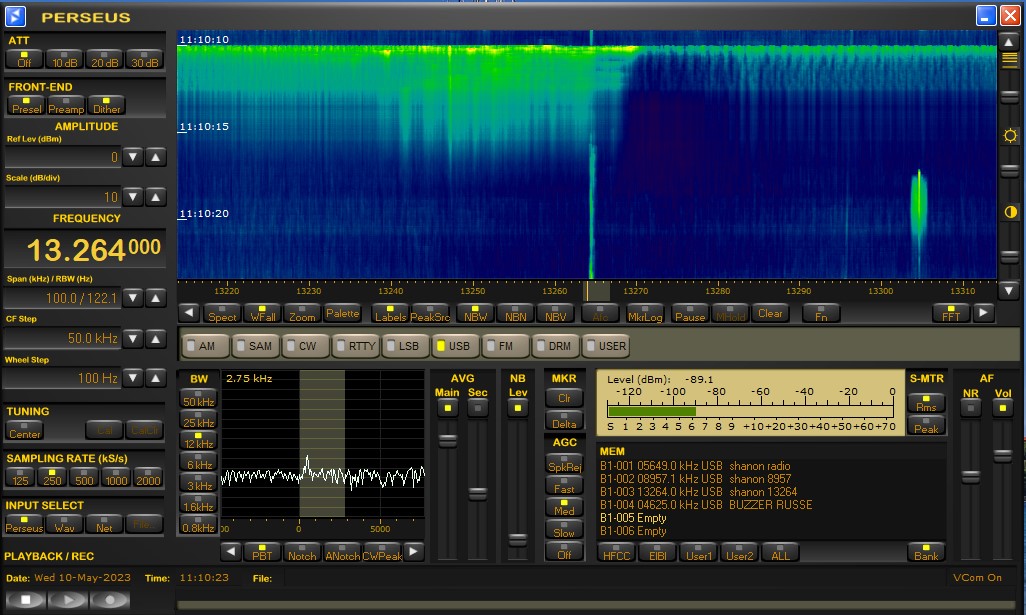Select DRM mode
Image resolution: width=1026 pixels, height=615 pixels.
[x=556, y=345]
